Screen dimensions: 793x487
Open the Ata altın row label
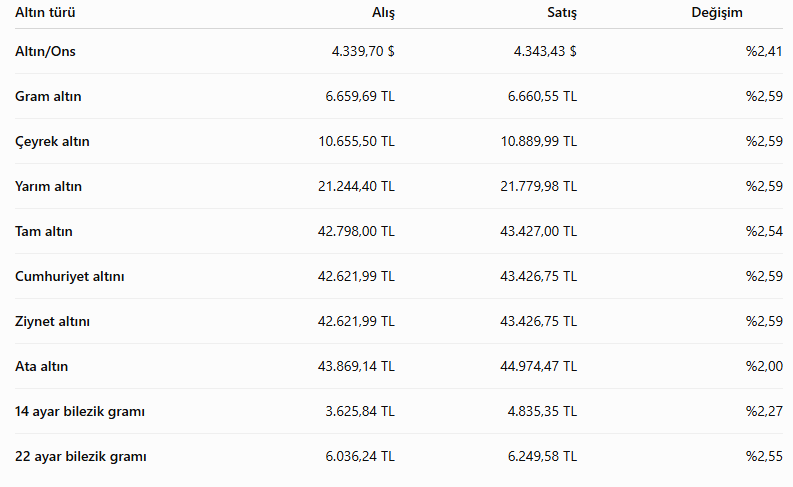(x=41, y=366)
